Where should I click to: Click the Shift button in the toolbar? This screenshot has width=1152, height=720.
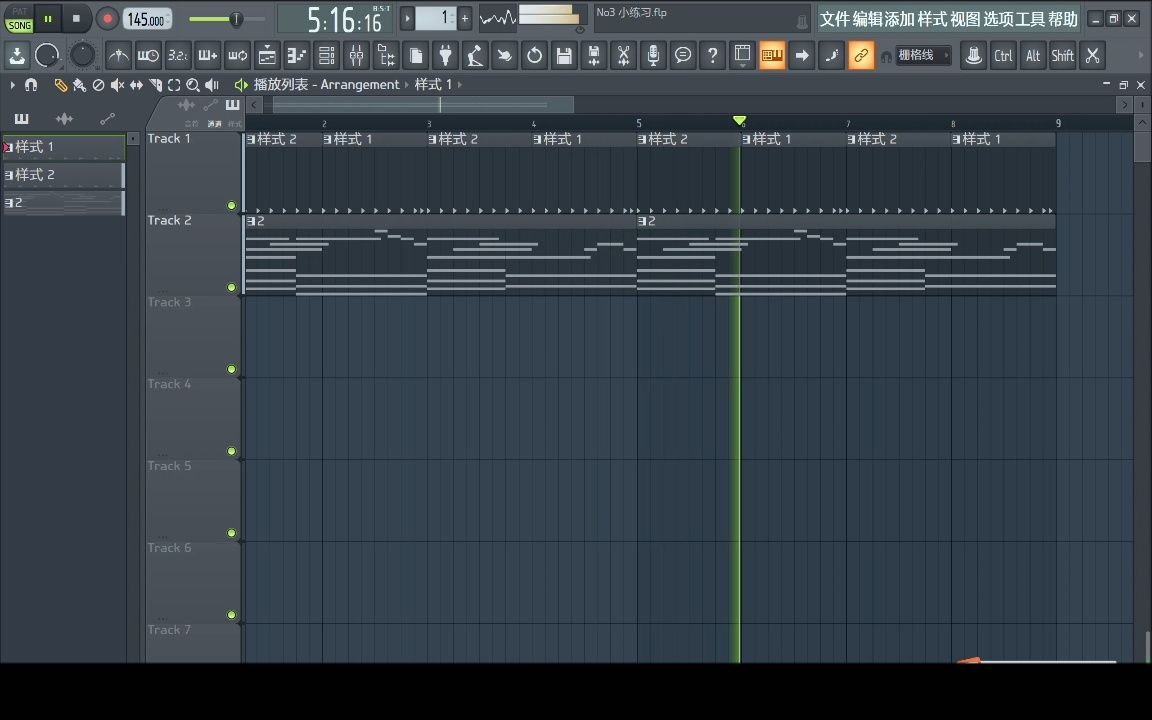tap(1062, 55)
